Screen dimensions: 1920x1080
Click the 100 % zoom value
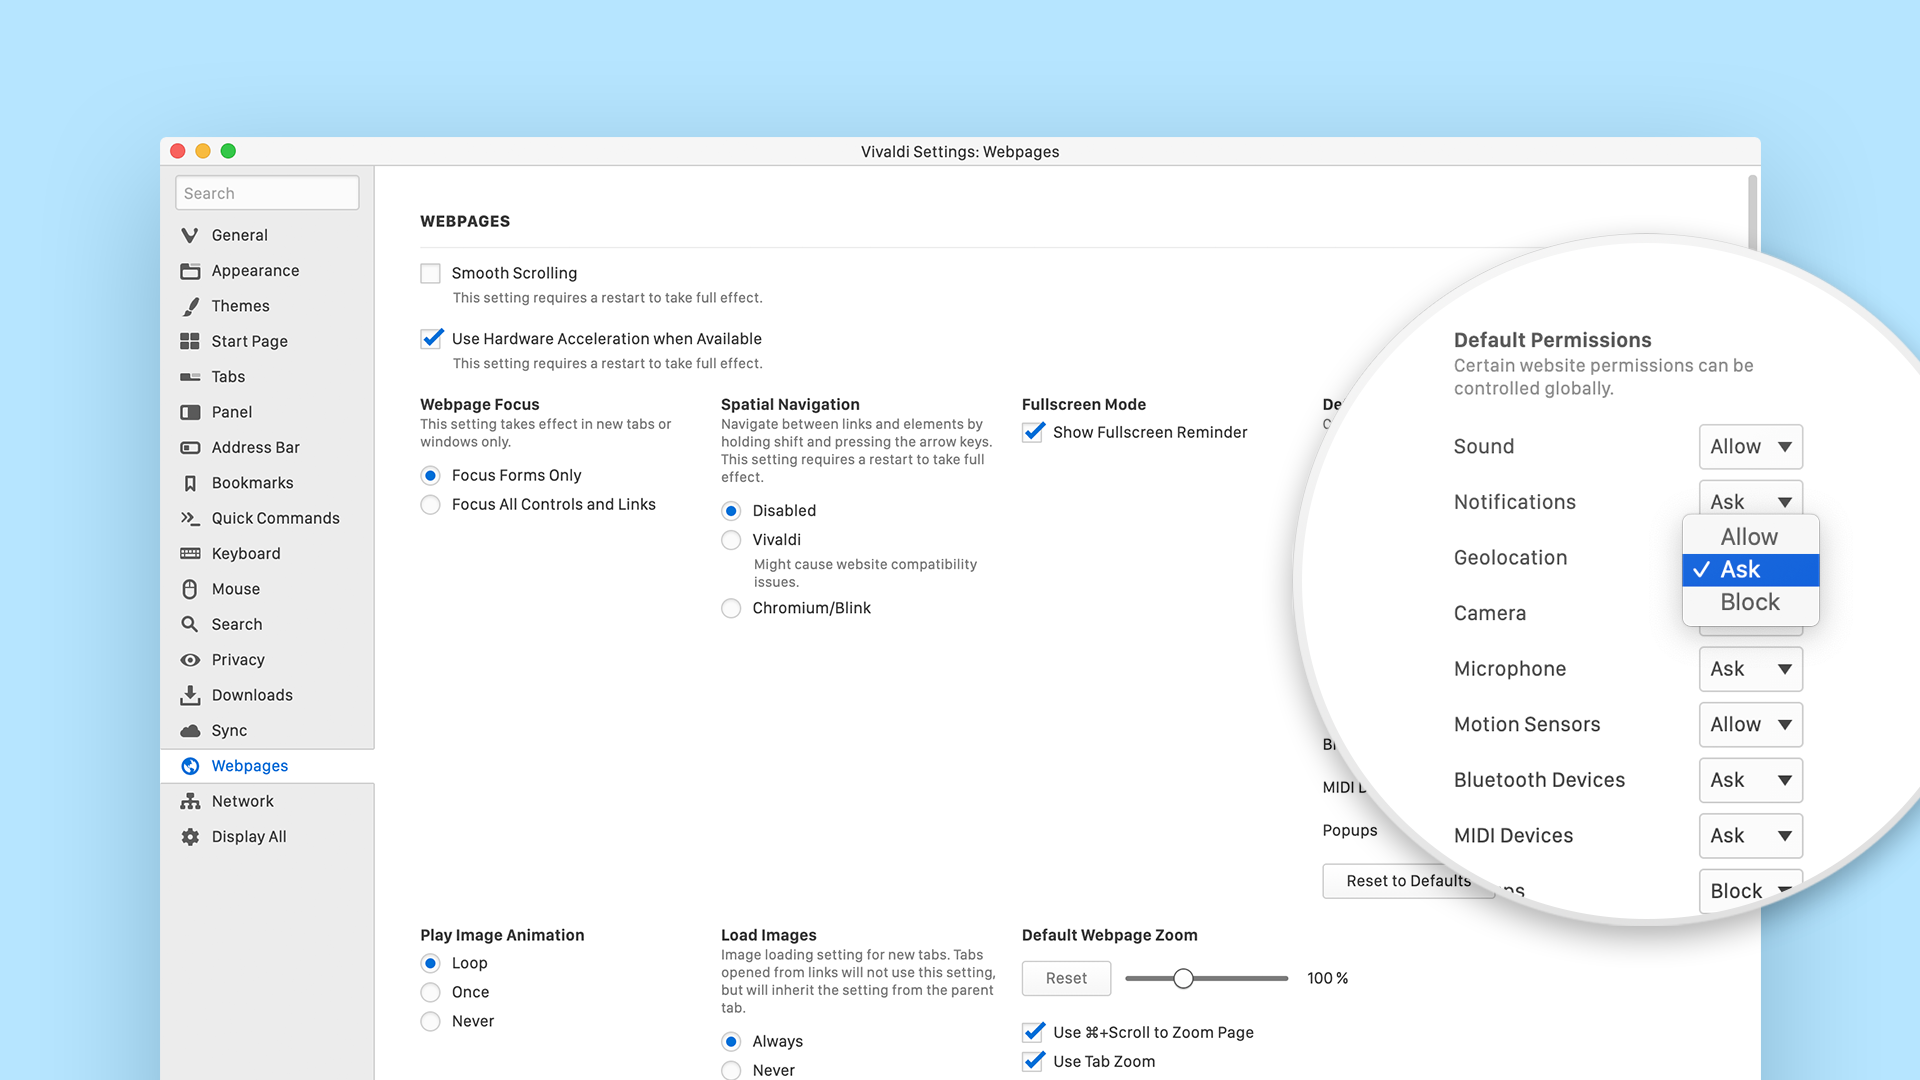tap(1327, 978)
